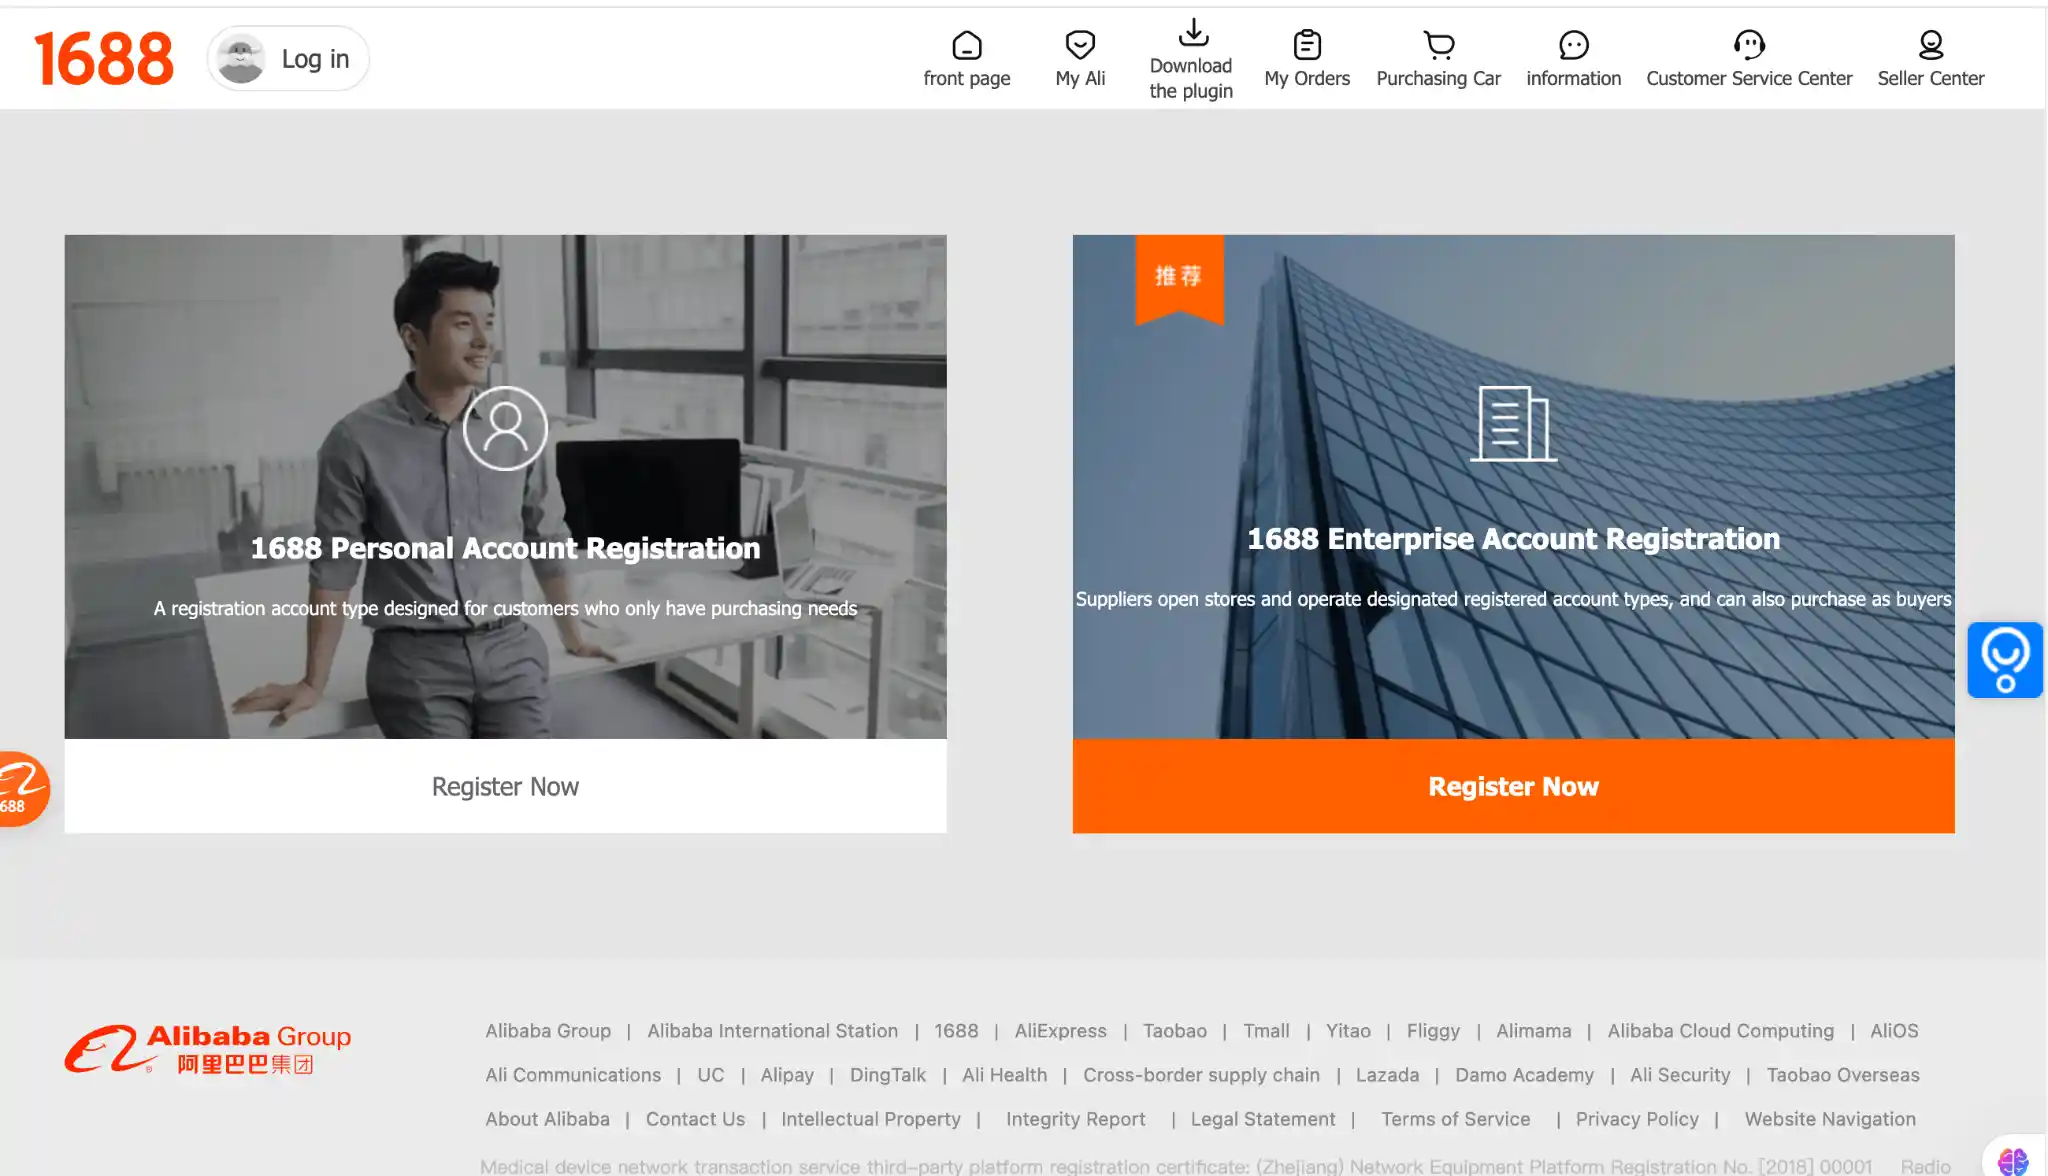Click the Taobao Overseas footer link

click(x=1843, y=1075)
